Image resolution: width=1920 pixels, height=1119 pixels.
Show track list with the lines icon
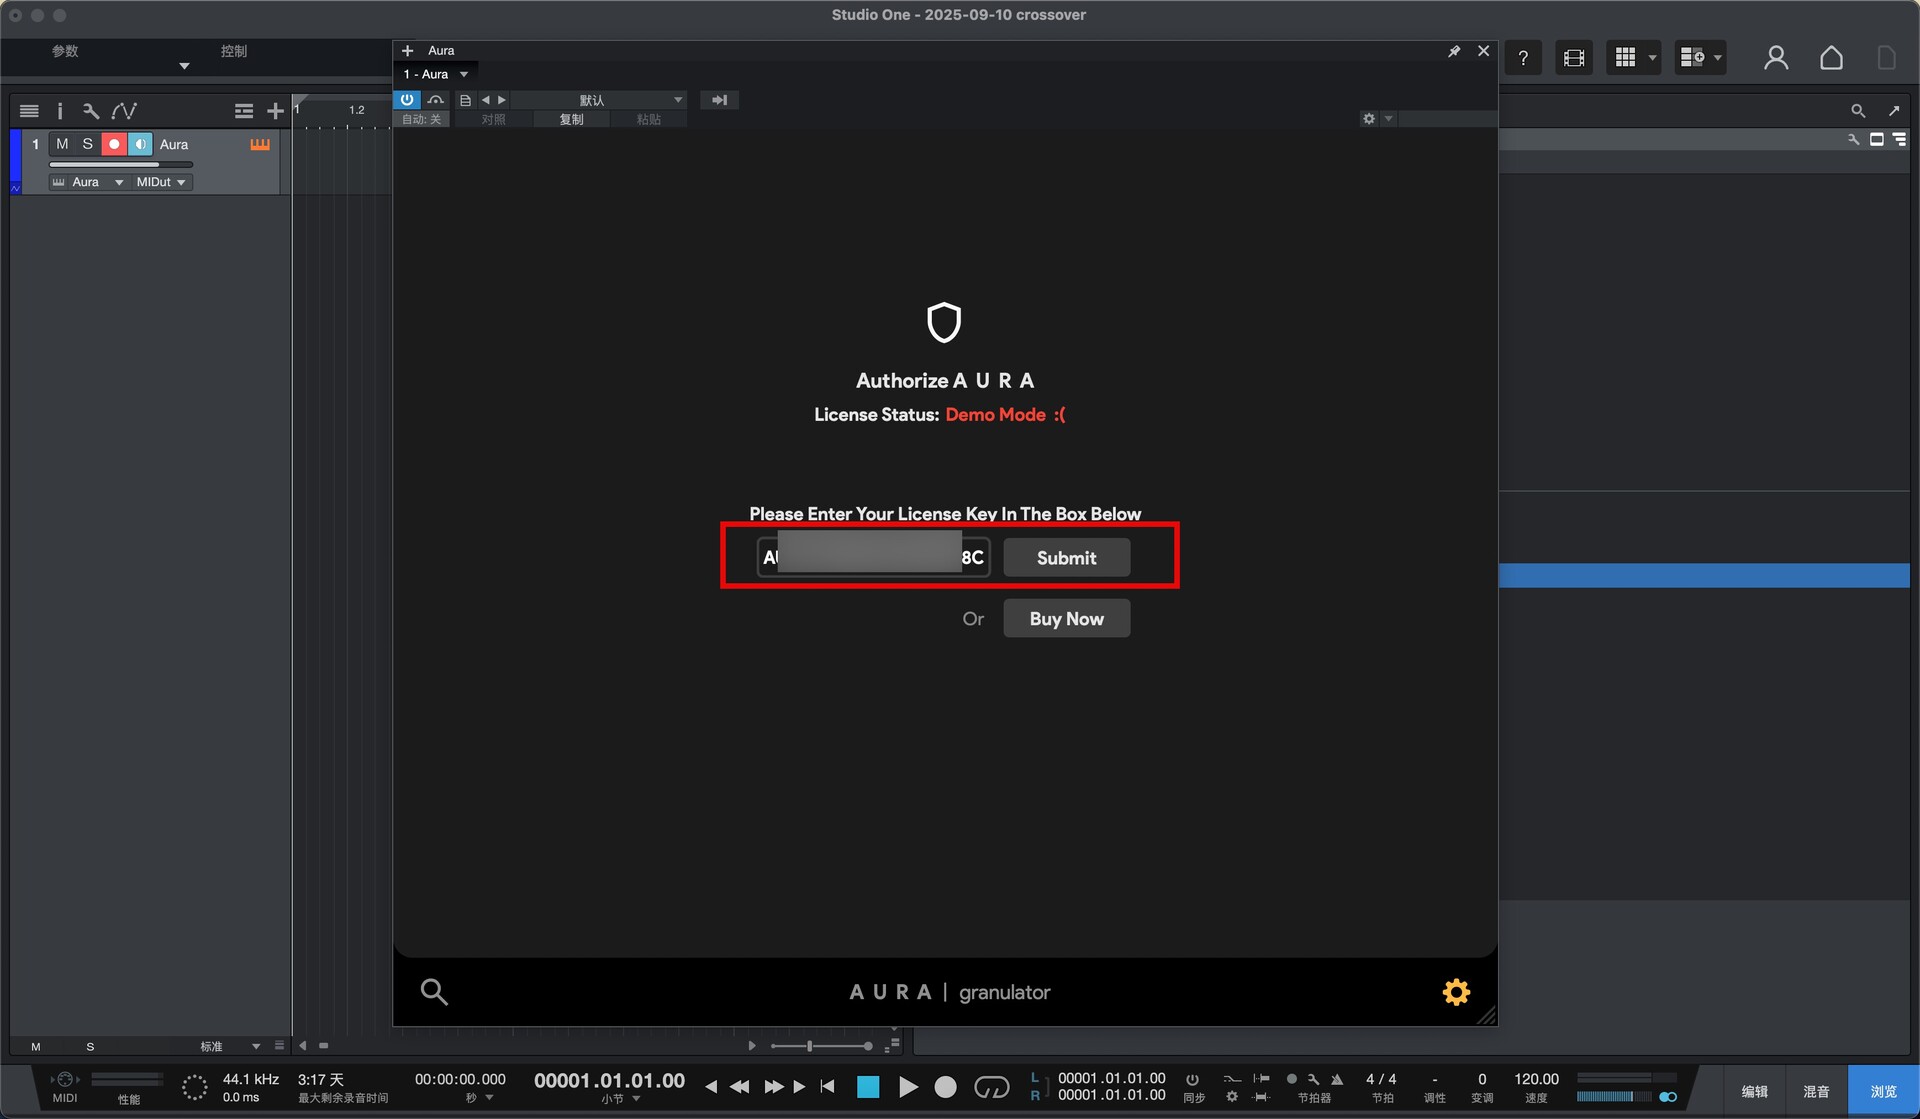(29, 111)
